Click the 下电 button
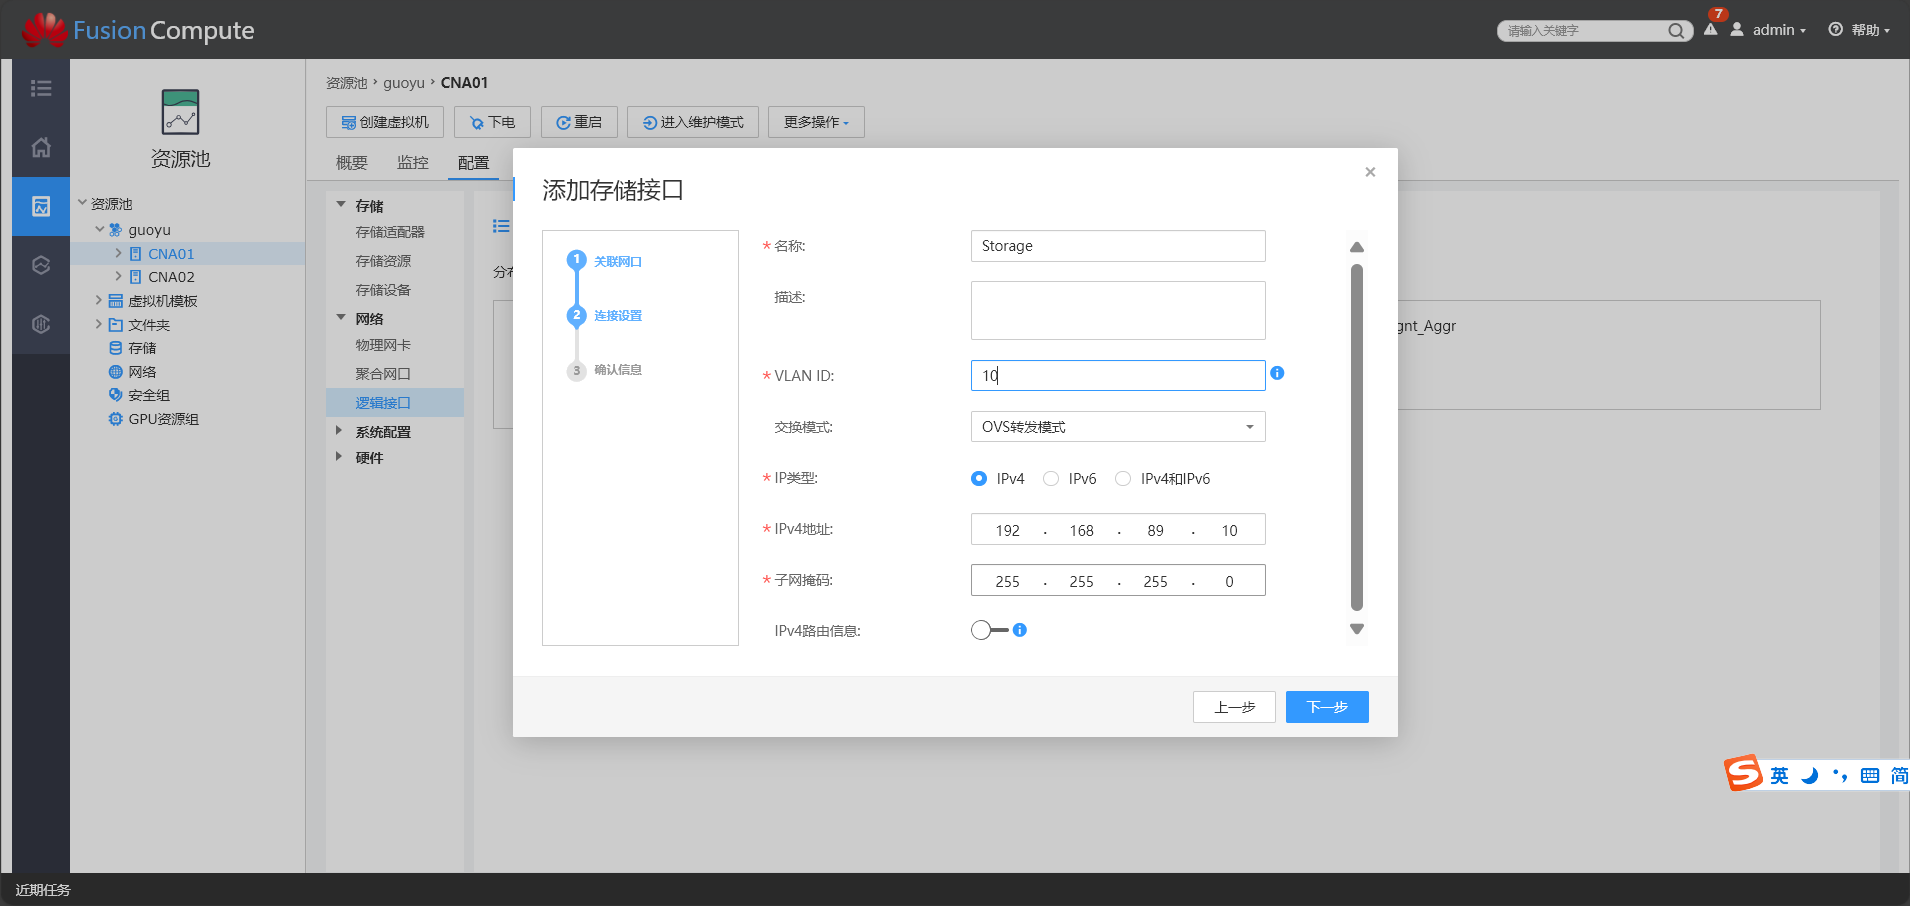Screen dimensions: 1910x906 492,122
